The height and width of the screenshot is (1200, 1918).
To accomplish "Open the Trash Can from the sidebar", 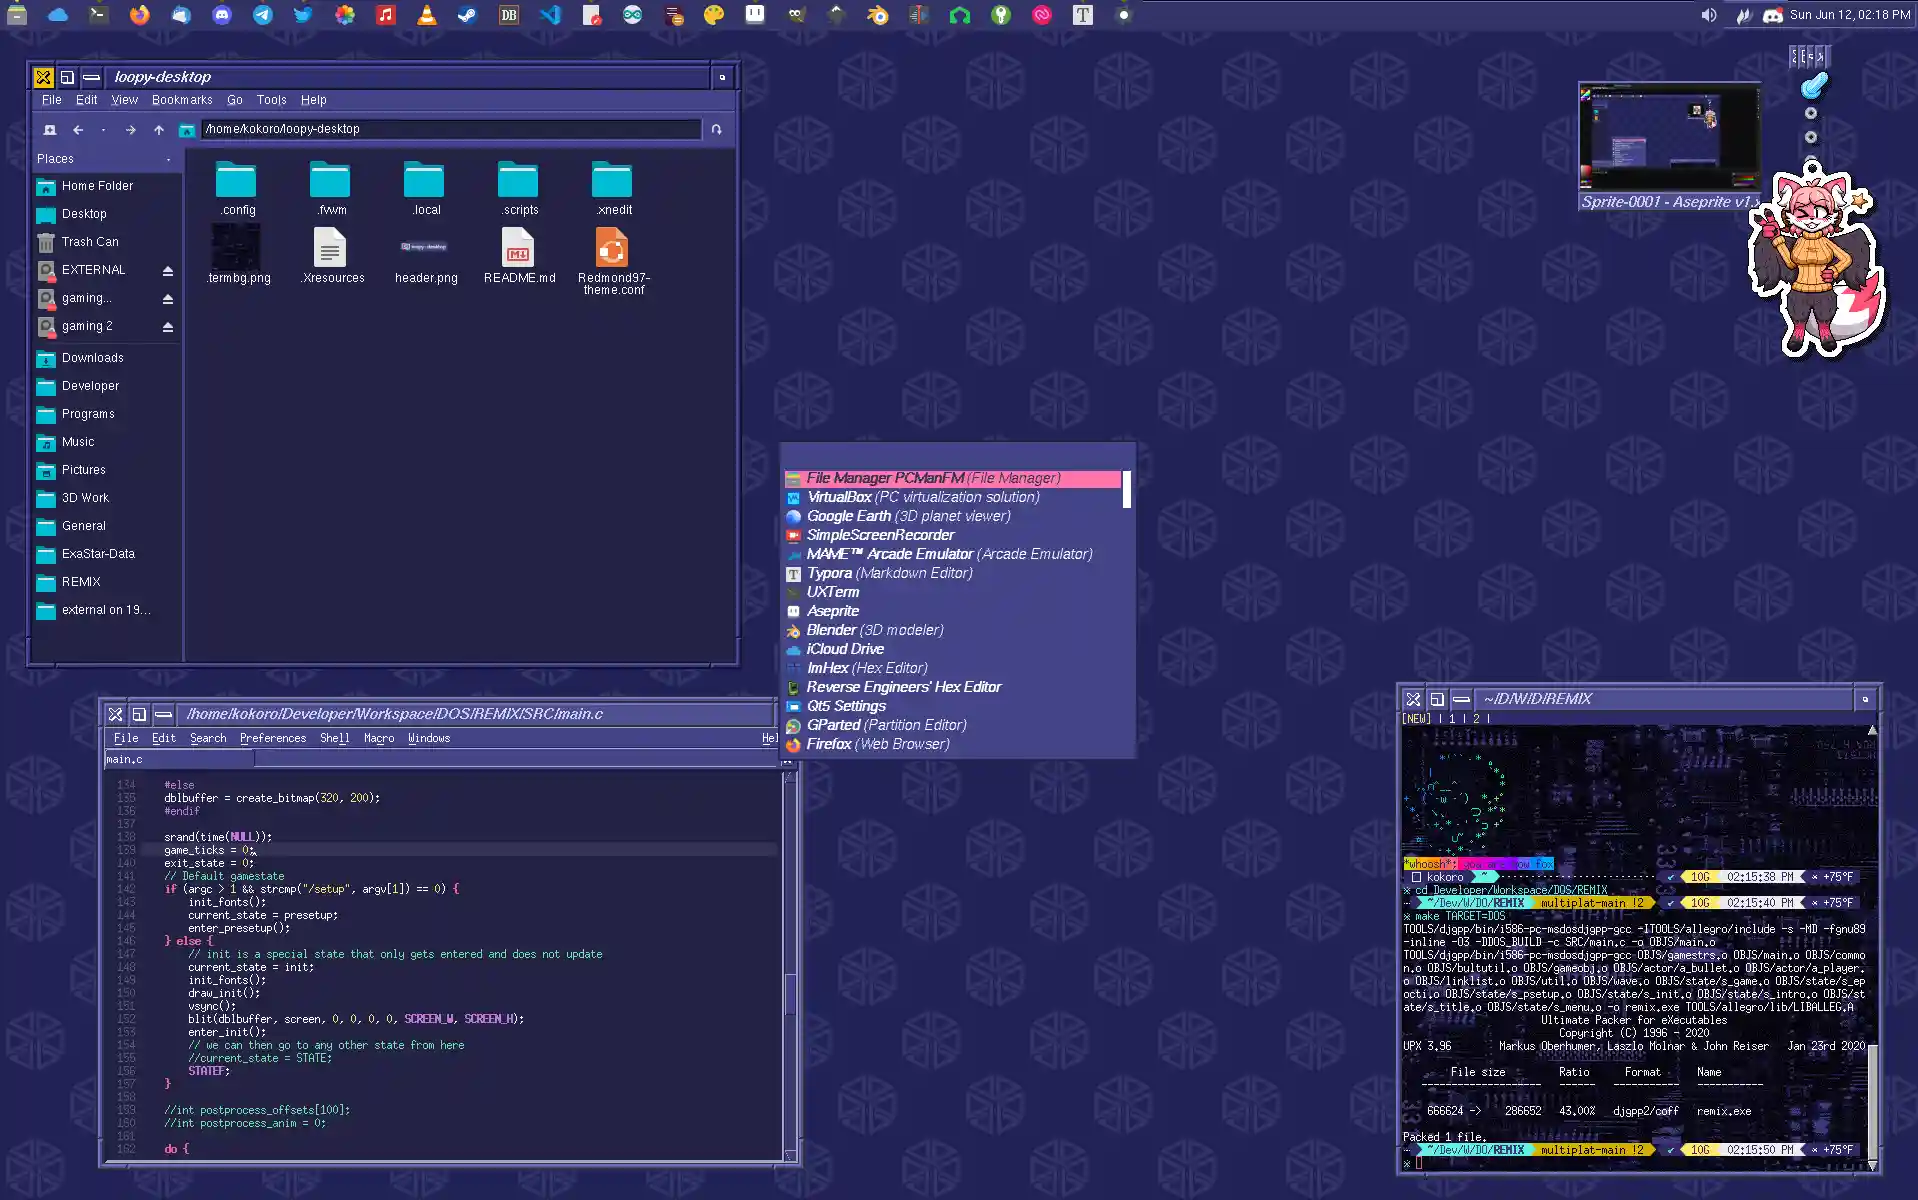I will point(88,241).
